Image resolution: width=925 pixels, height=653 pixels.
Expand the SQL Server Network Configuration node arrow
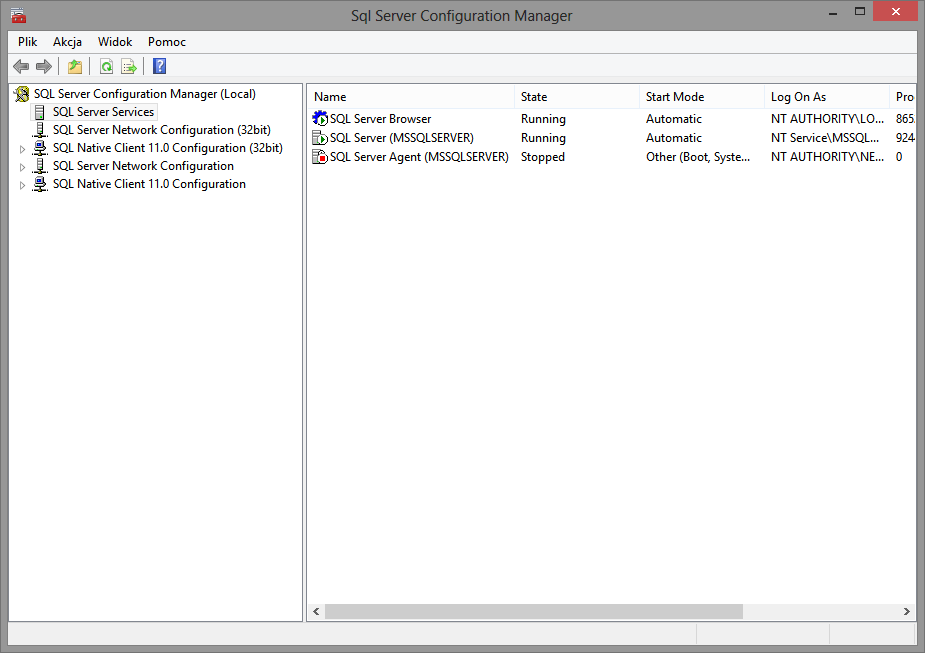point(23,167)
